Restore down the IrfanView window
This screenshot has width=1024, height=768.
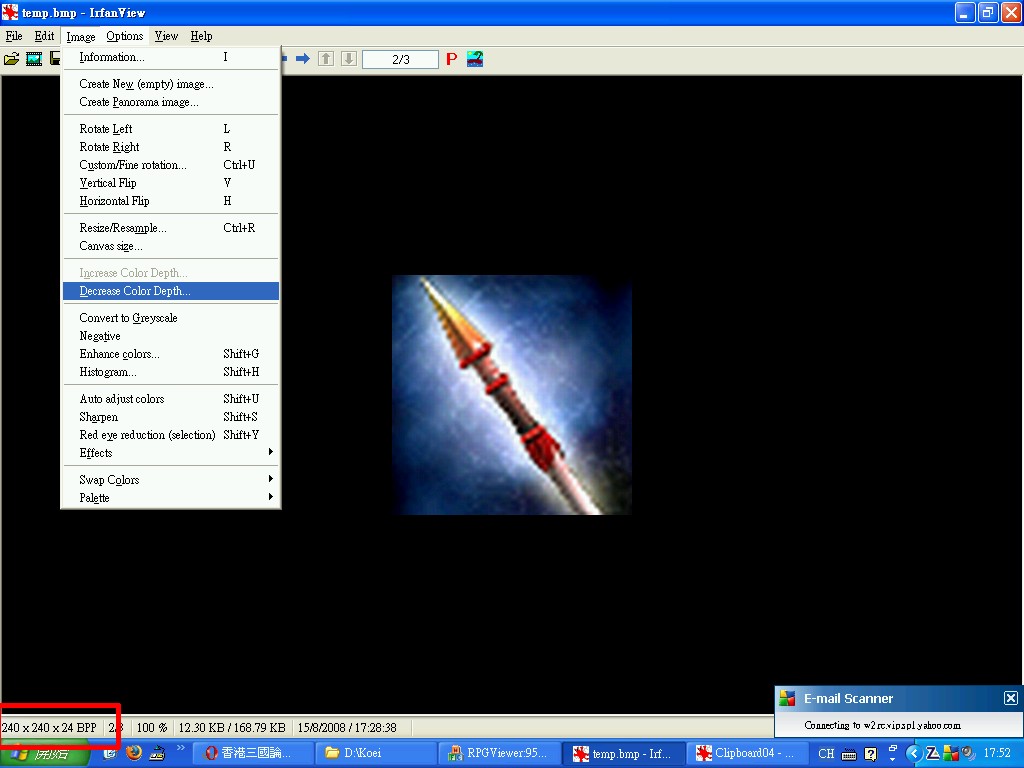click(988, 12)
